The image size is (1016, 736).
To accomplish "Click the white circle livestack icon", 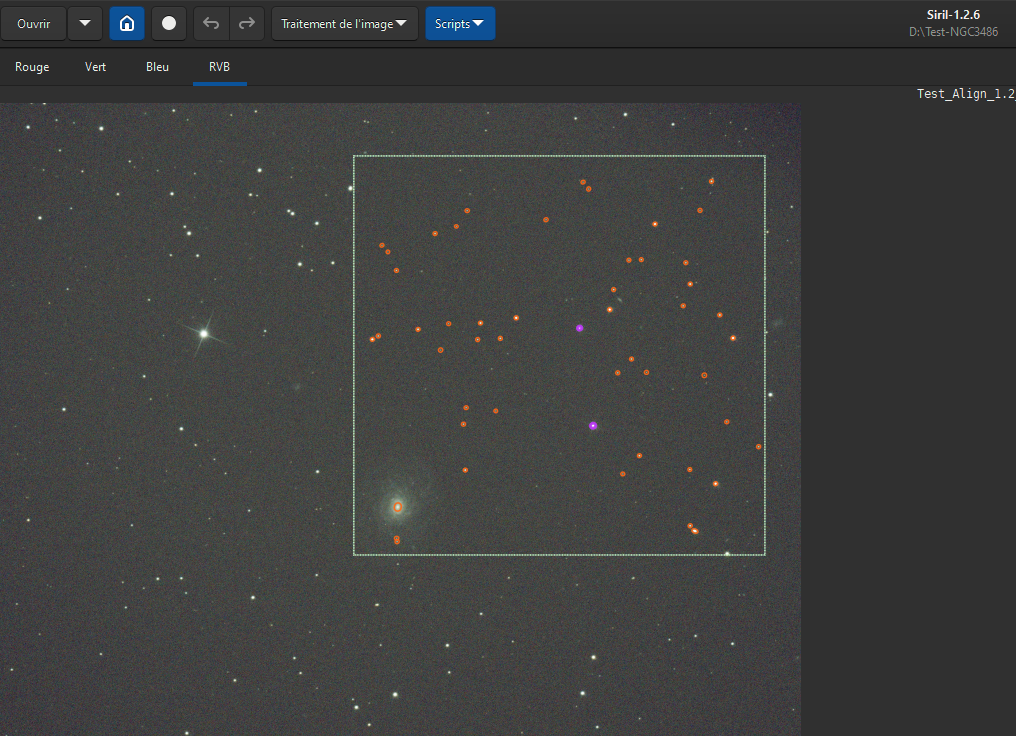I will 168,24.
